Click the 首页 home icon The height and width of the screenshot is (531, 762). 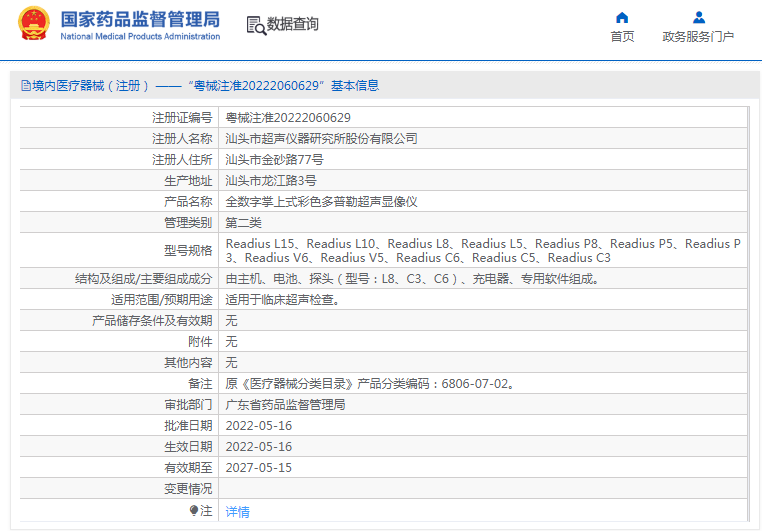coord(622,18)
